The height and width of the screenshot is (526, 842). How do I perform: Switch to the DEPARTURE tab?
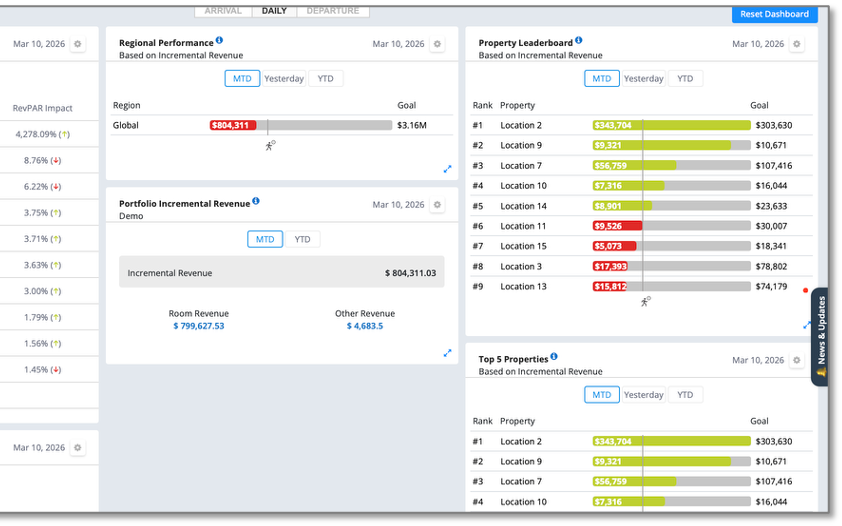click(x=333, y=11)
